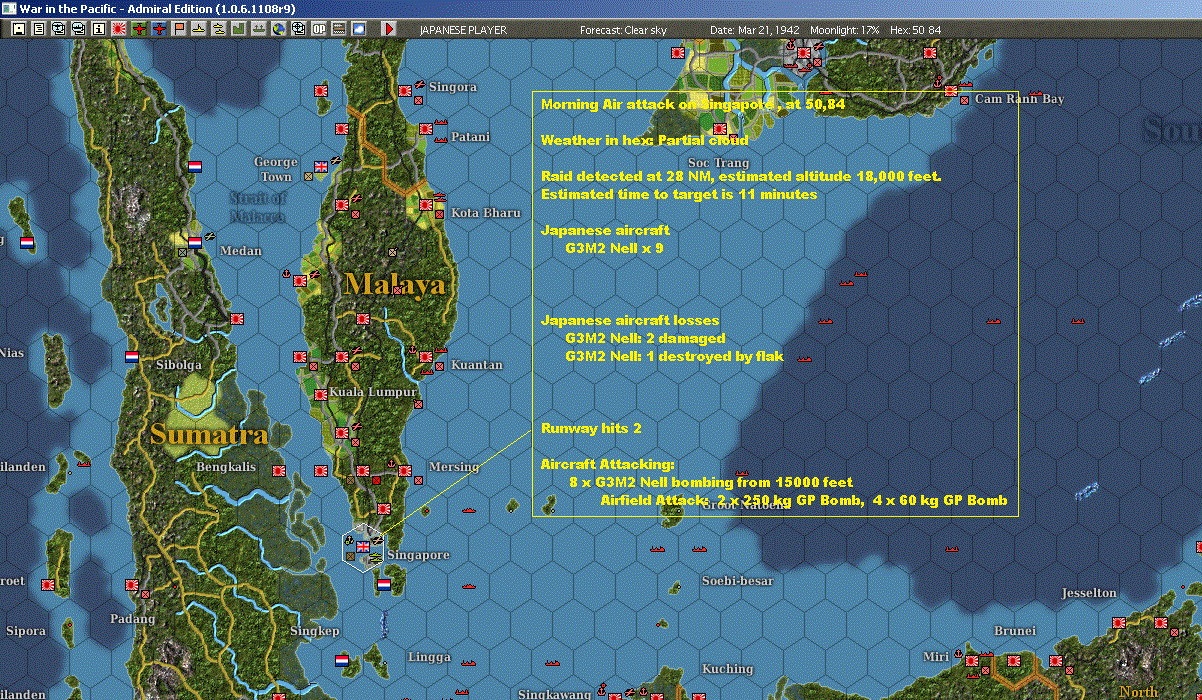Image resolution: width=1202 pixels, height=700 pixels.
Task: Select the red plane on blue background icon
Action: 159,29
